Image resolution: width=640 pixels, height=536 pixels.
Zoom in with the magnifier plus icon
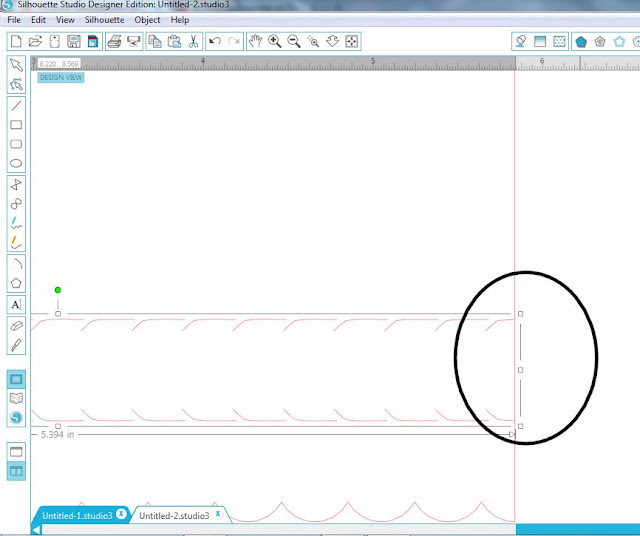tap(275, 41)
